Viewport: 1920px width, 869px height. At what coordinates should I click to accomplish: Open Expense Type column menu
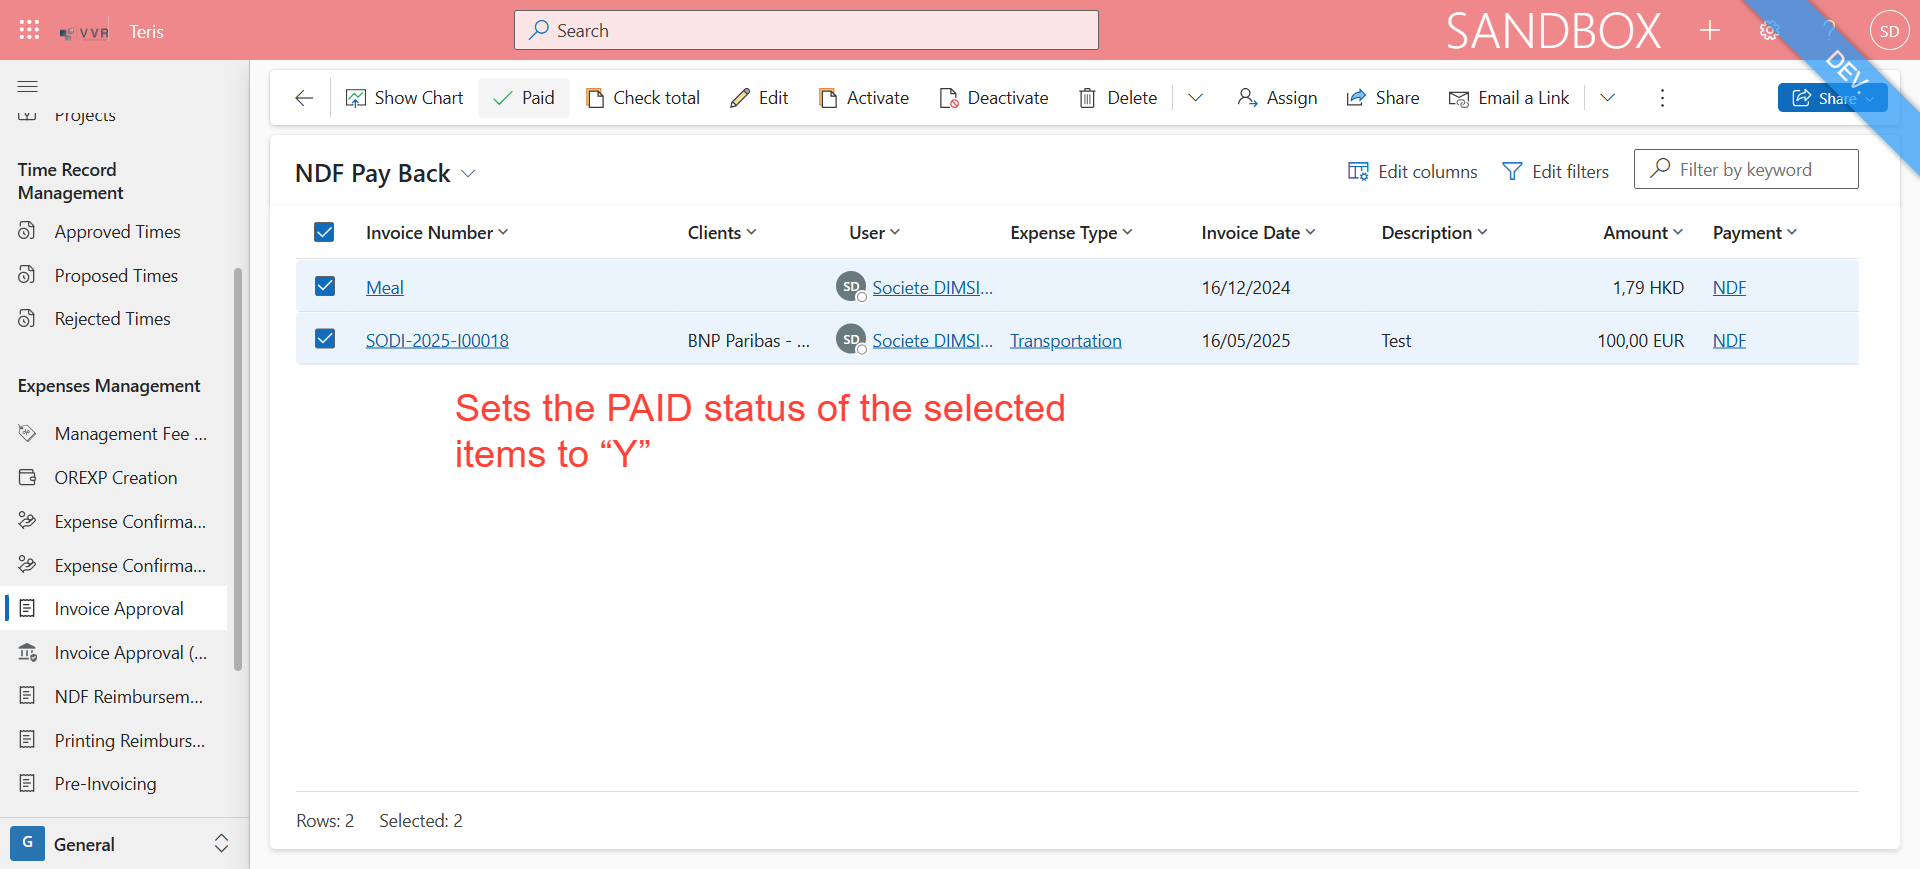(x=1071, y=232)
